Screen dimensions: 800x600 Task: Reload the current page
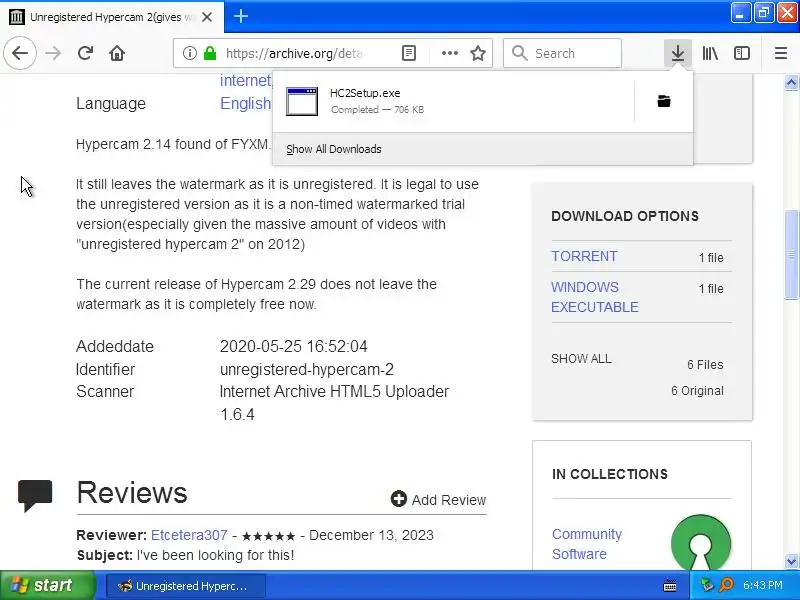85,53
